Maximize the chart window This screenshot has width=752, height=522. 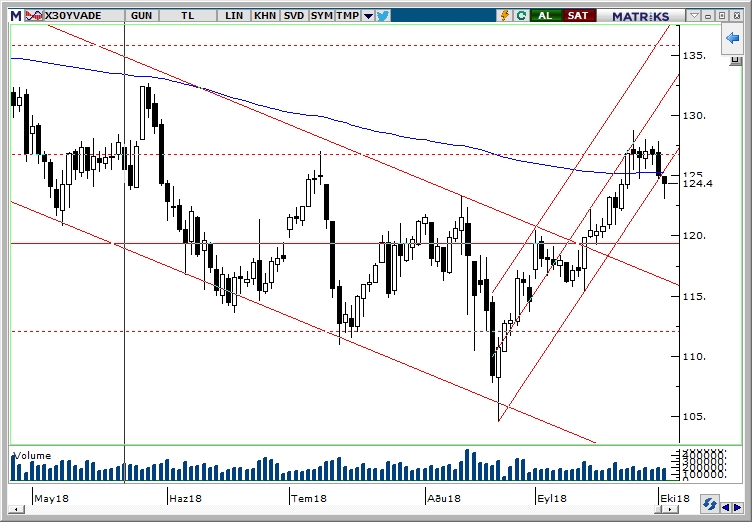723,16
